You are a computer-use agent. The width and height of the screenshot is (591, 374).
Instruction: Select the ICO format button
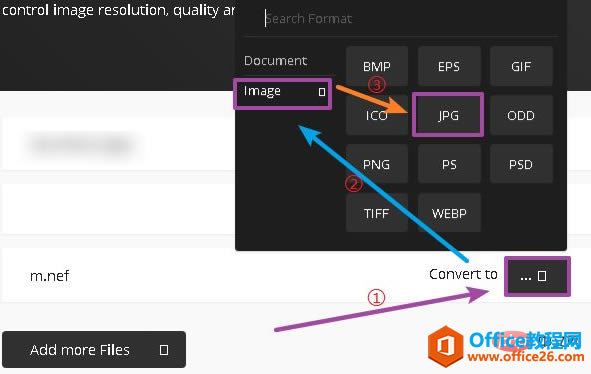coord(377,115)
